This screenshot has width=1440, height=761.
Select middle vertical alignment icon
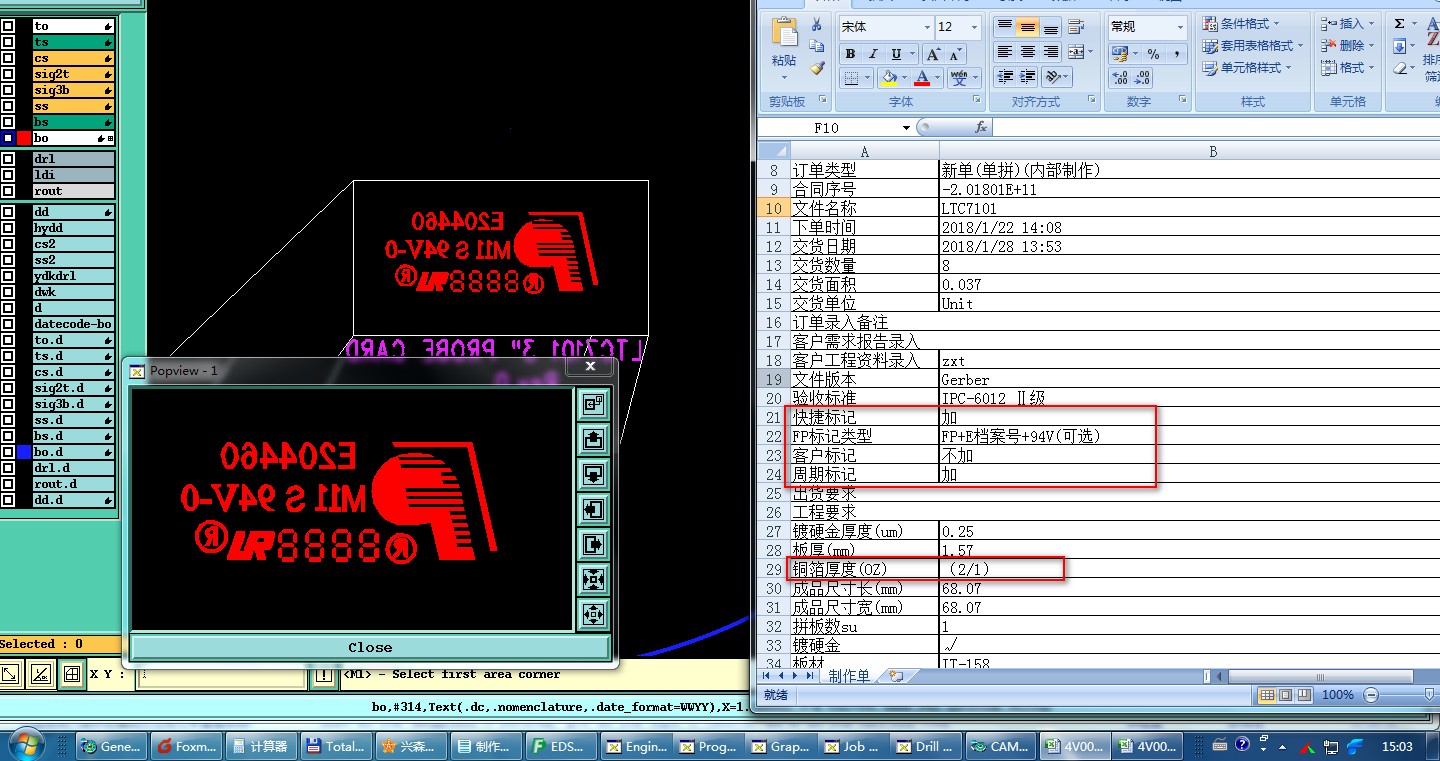pyautogui.click(x=1027, y=27)
